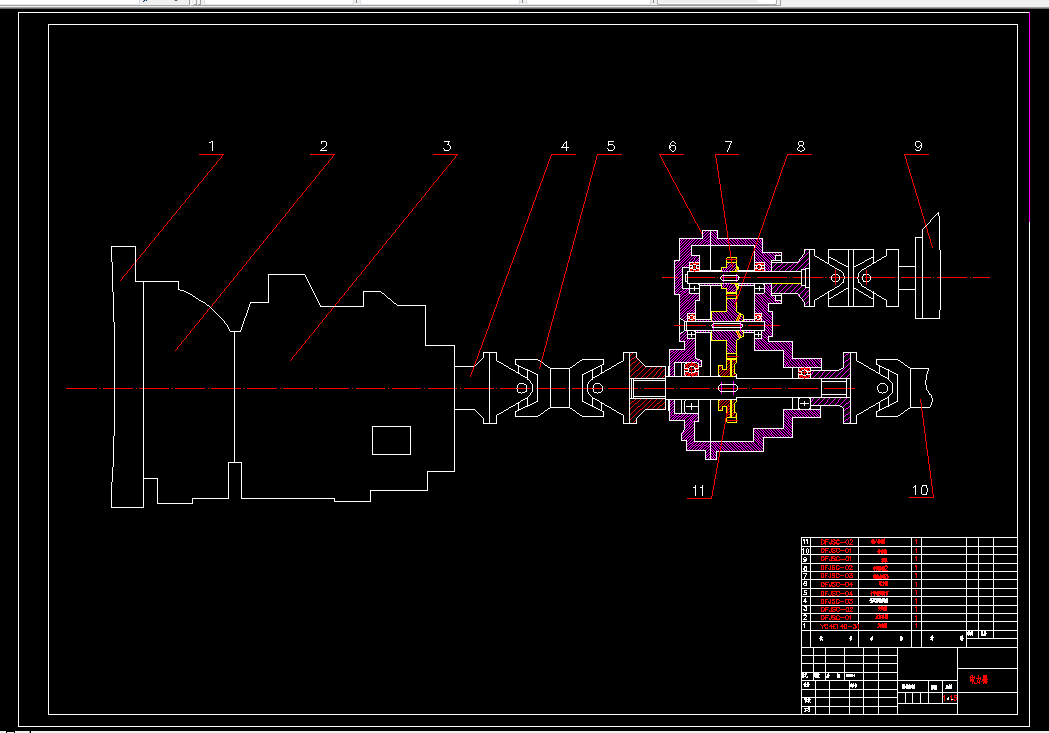This screenshot has height=733, width=1049.
Task: Click callout number 1 above the engine outline
Action: tap(211, 146)
